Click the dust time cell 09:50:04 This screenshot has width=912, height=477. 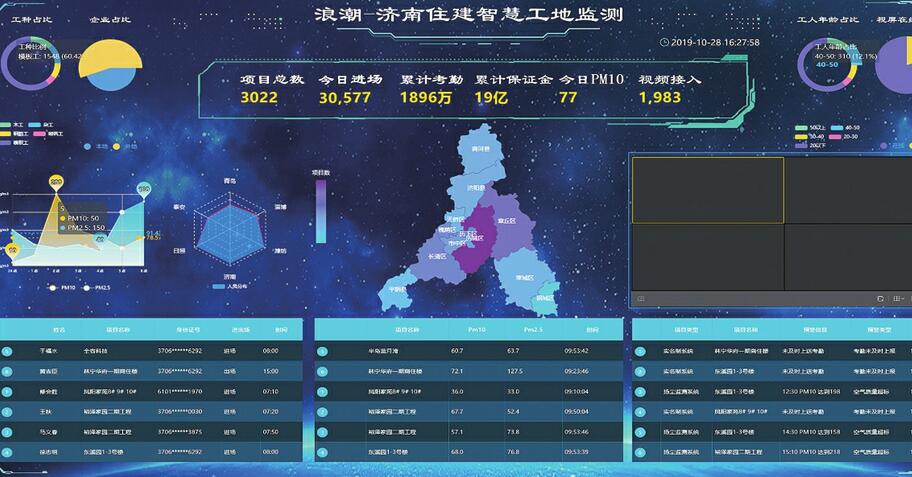[x=576, y=412]
